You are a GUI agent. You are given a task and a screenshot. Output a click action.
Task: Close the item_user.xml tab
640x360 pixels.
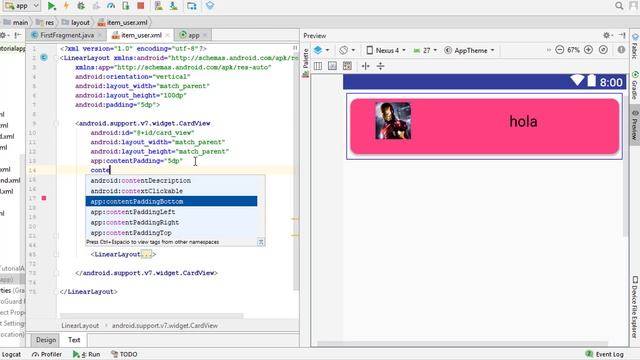[167, 36]
